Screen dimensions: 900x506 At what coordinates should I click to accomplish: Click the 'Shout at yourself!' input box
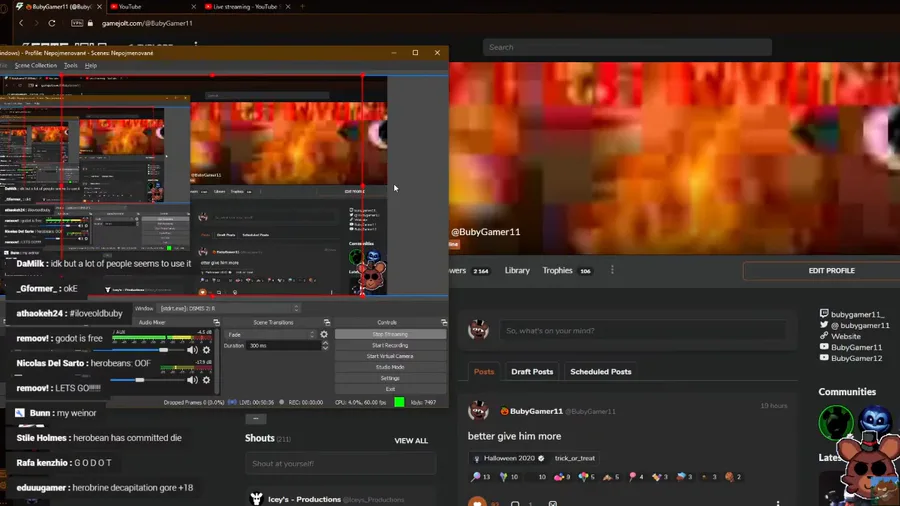coord(340,464)
